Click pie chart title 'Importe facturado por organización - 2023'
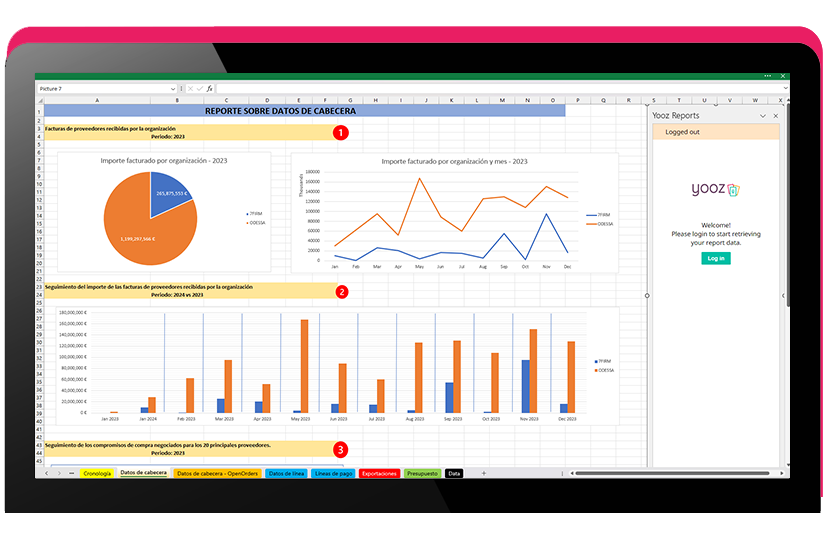This screenshot has height=541, width=826. click(x=164, y=161)
